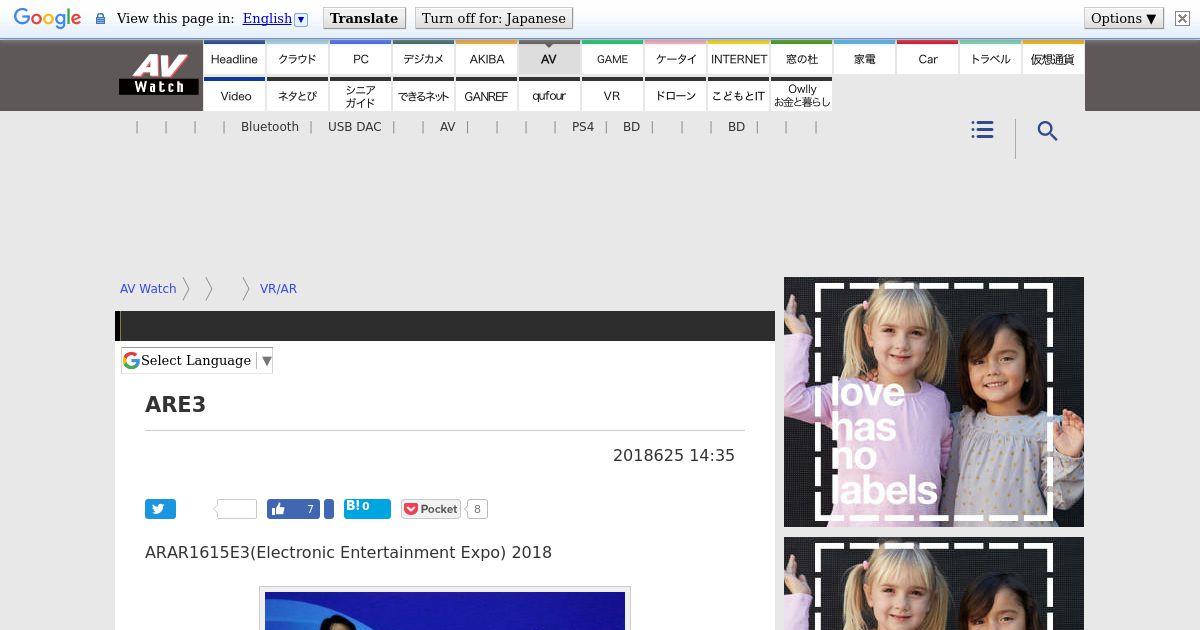This screenshot has height=630, width=1200.
Task: Save the article to Pocket
Action: [x=431, y=509]
